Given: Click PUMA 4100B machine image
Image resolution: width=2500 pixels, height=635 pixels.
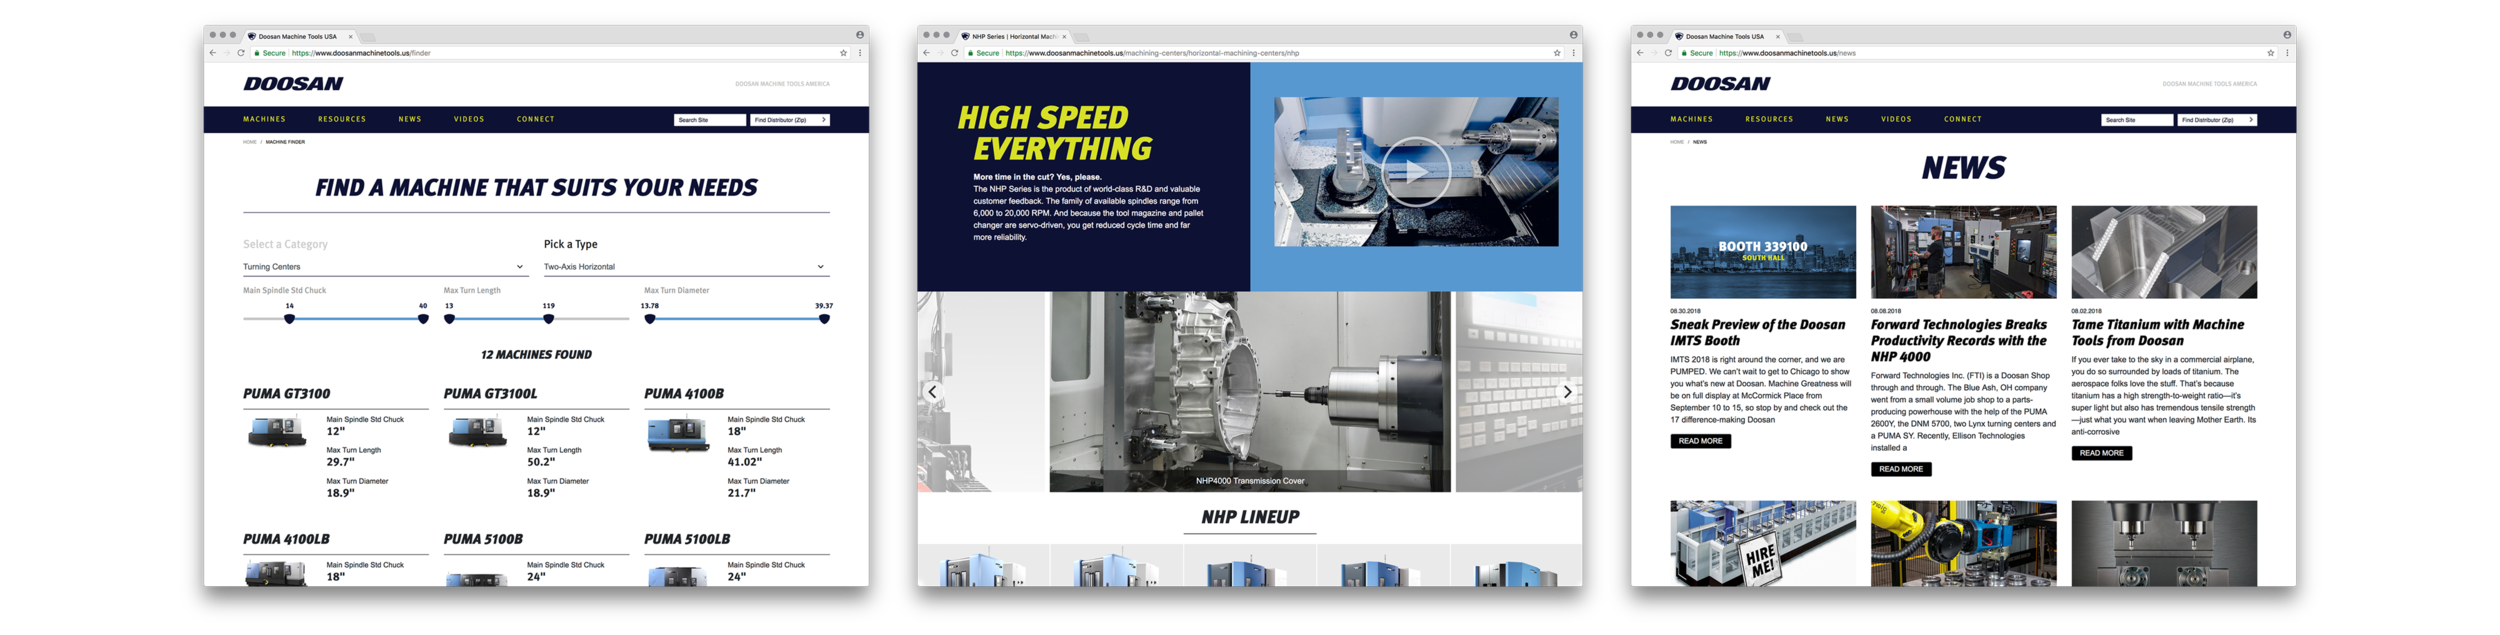Looking at the screenshot, I should point(679,434).
